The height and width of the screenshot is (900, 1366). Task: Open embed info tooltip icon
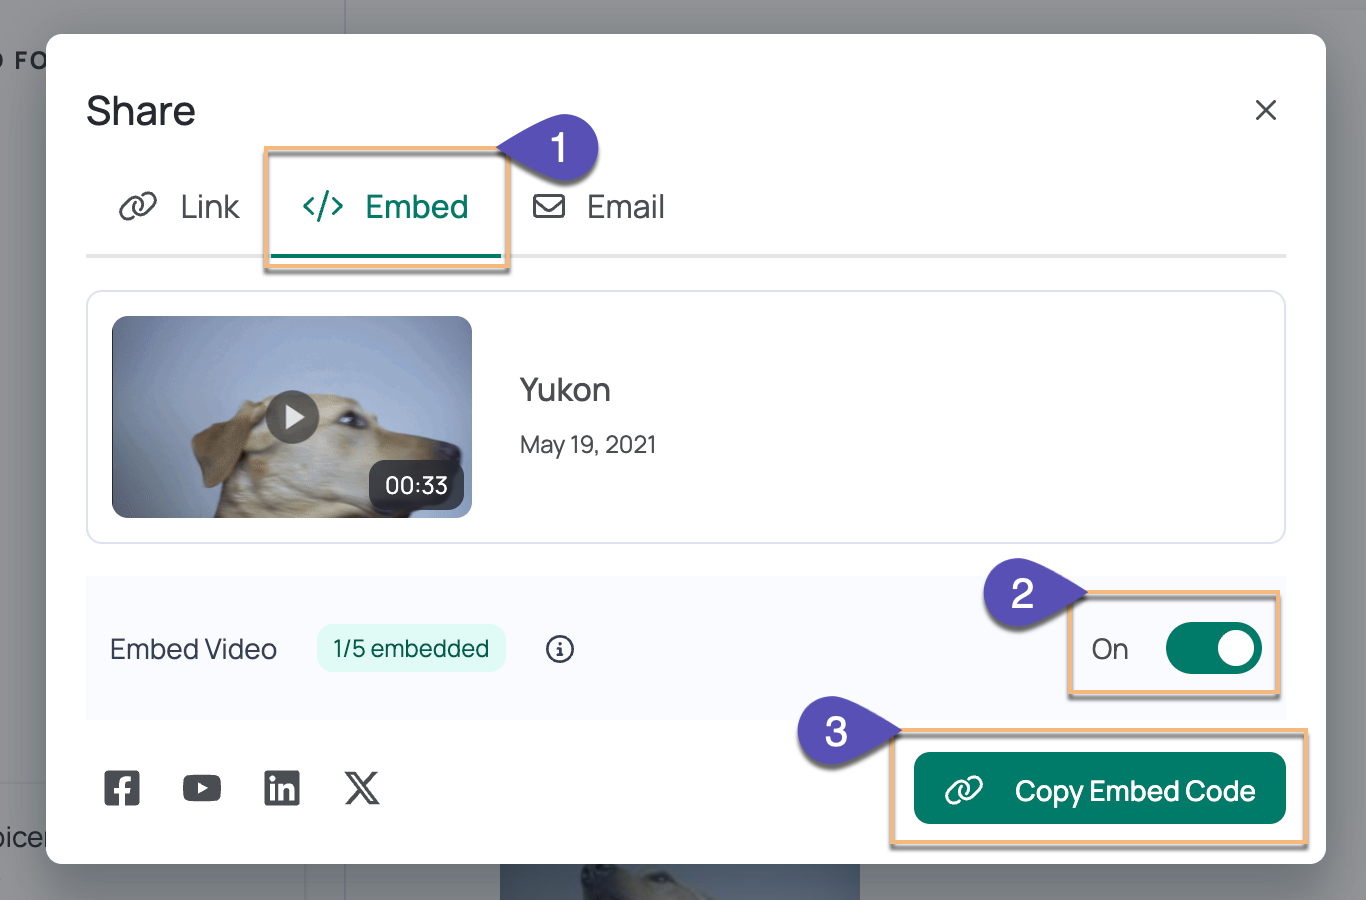tap(560, 649)
